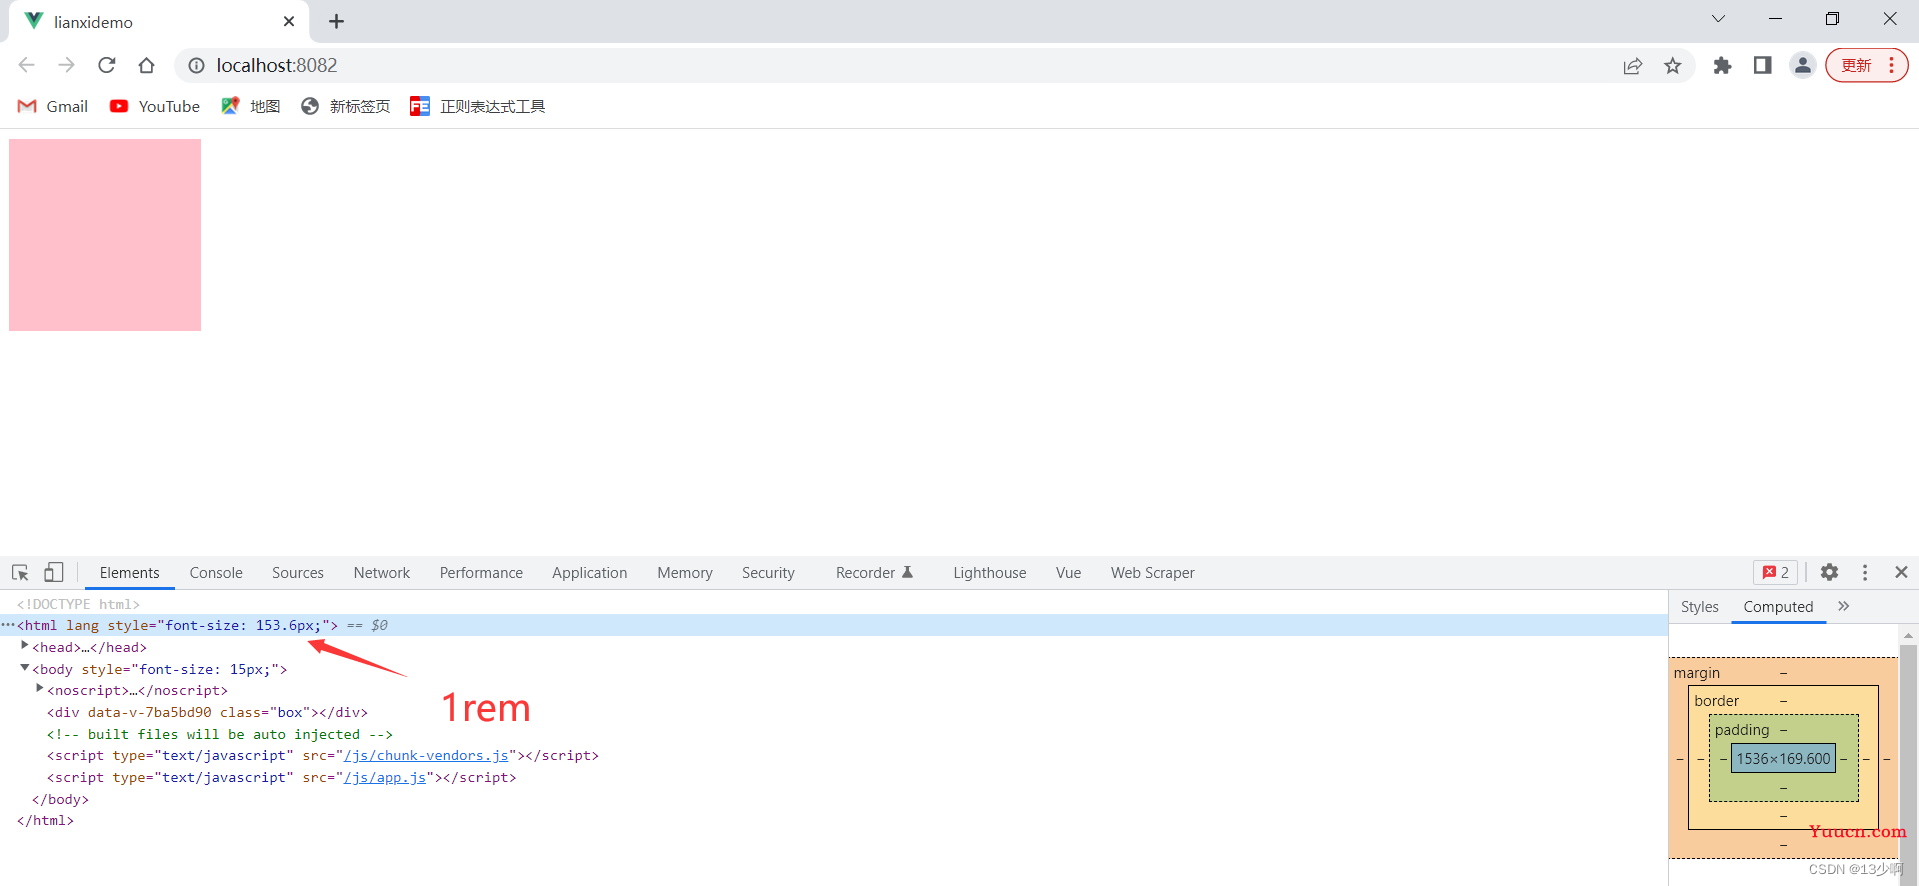Click the 1536×169.600 content box

pyautogui.click(x=1783, y=759)
